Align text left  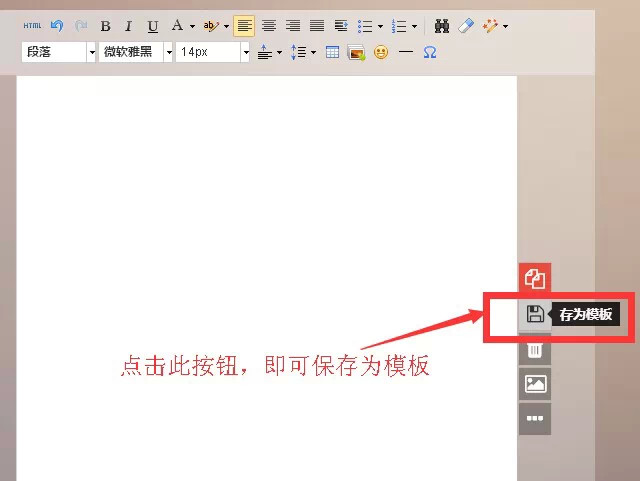(244, 26)
